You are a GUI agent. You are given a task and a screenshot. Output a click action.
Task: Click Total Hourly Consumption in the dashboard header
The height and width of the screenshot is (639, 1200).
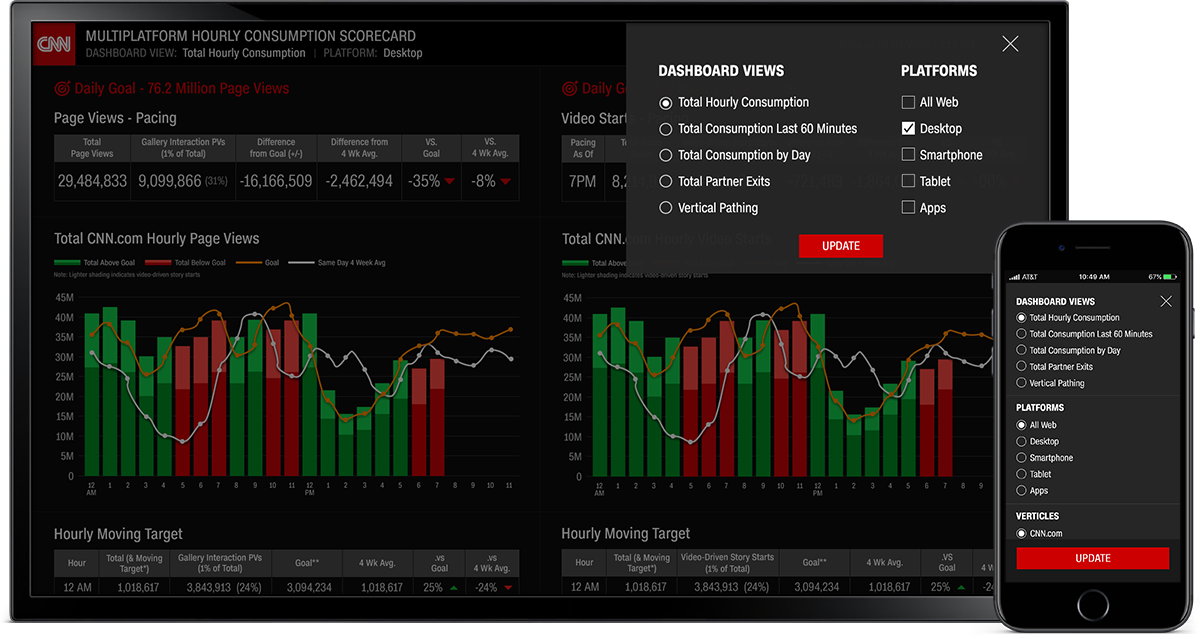[244, 53]
